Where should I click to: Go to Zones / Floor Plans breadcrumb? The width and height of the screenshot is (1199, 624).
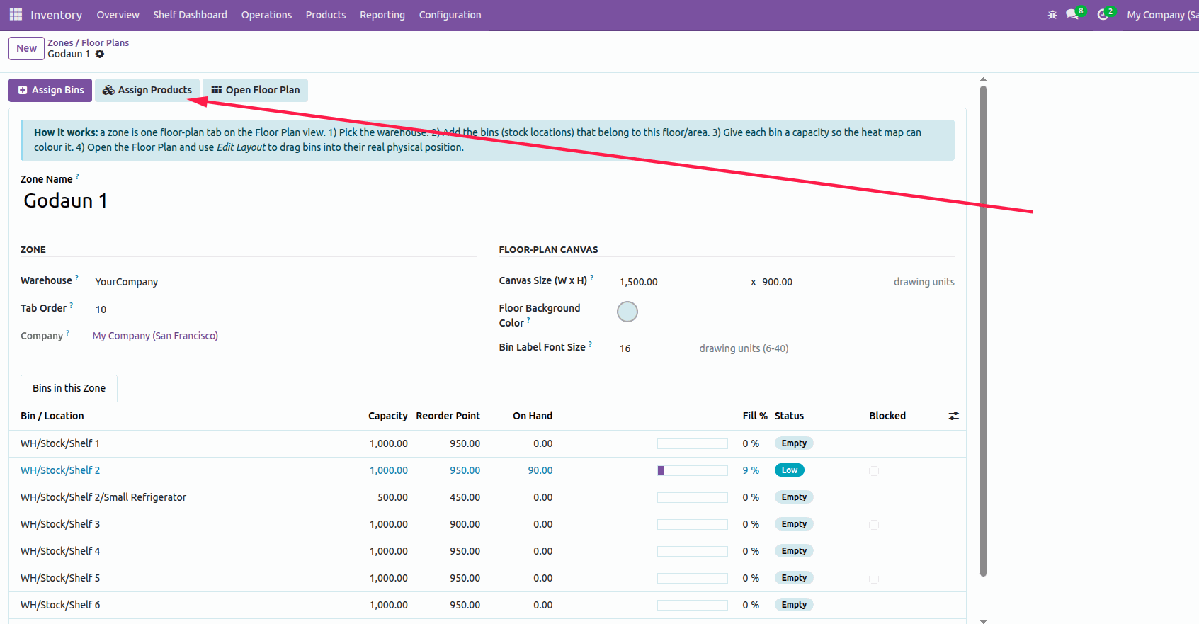pos(88,43)
